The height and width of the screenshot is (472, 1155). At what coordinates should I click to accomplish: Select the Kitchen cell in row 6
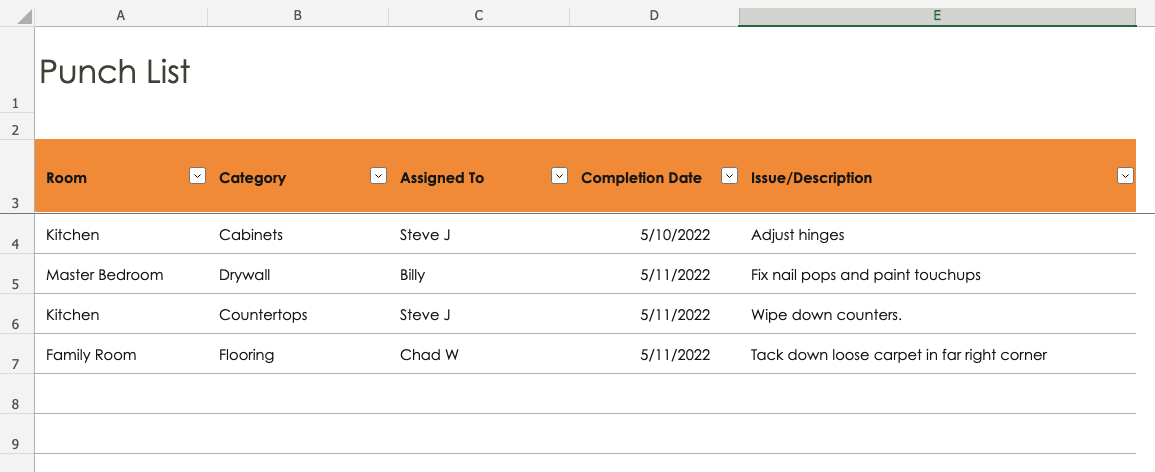coord(121,314)
